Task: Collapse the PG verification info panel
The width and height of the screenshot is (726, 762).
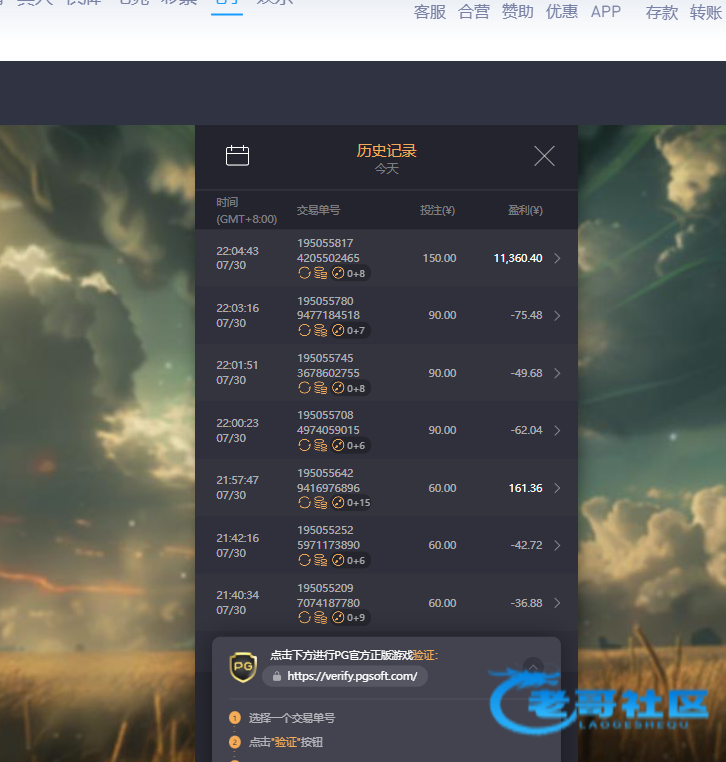Action: point(533,666)
